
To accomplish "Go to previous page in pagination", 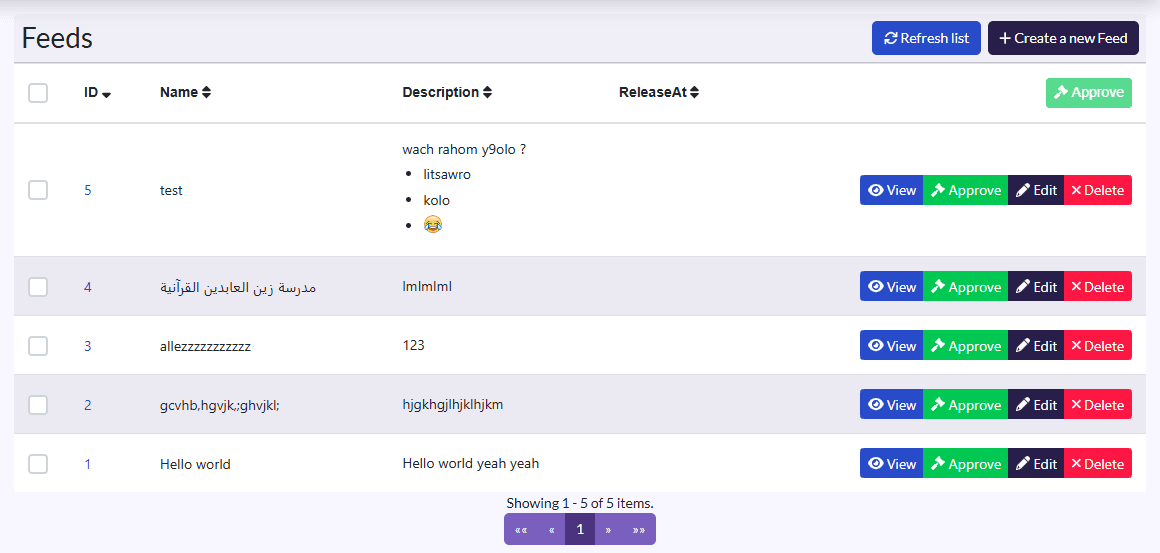I will click(x=551, y=529).
